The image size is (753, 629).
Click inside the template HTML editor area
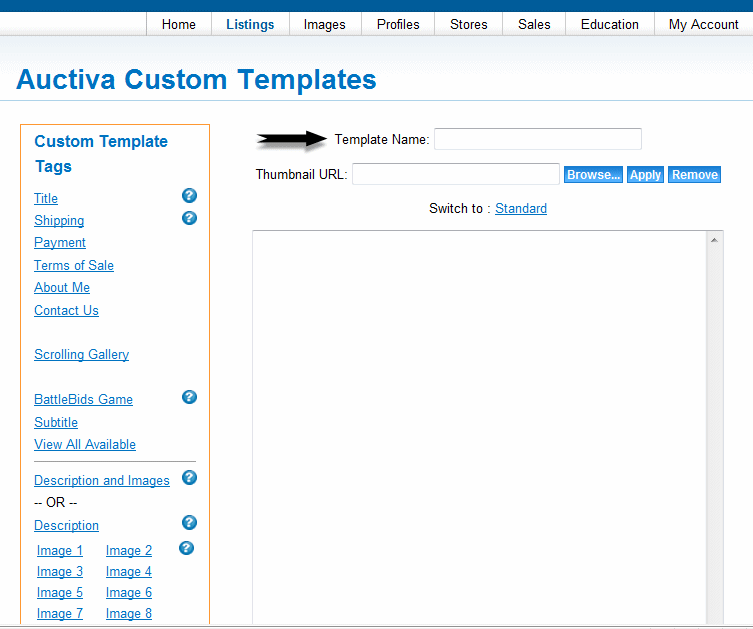[480, 427]
